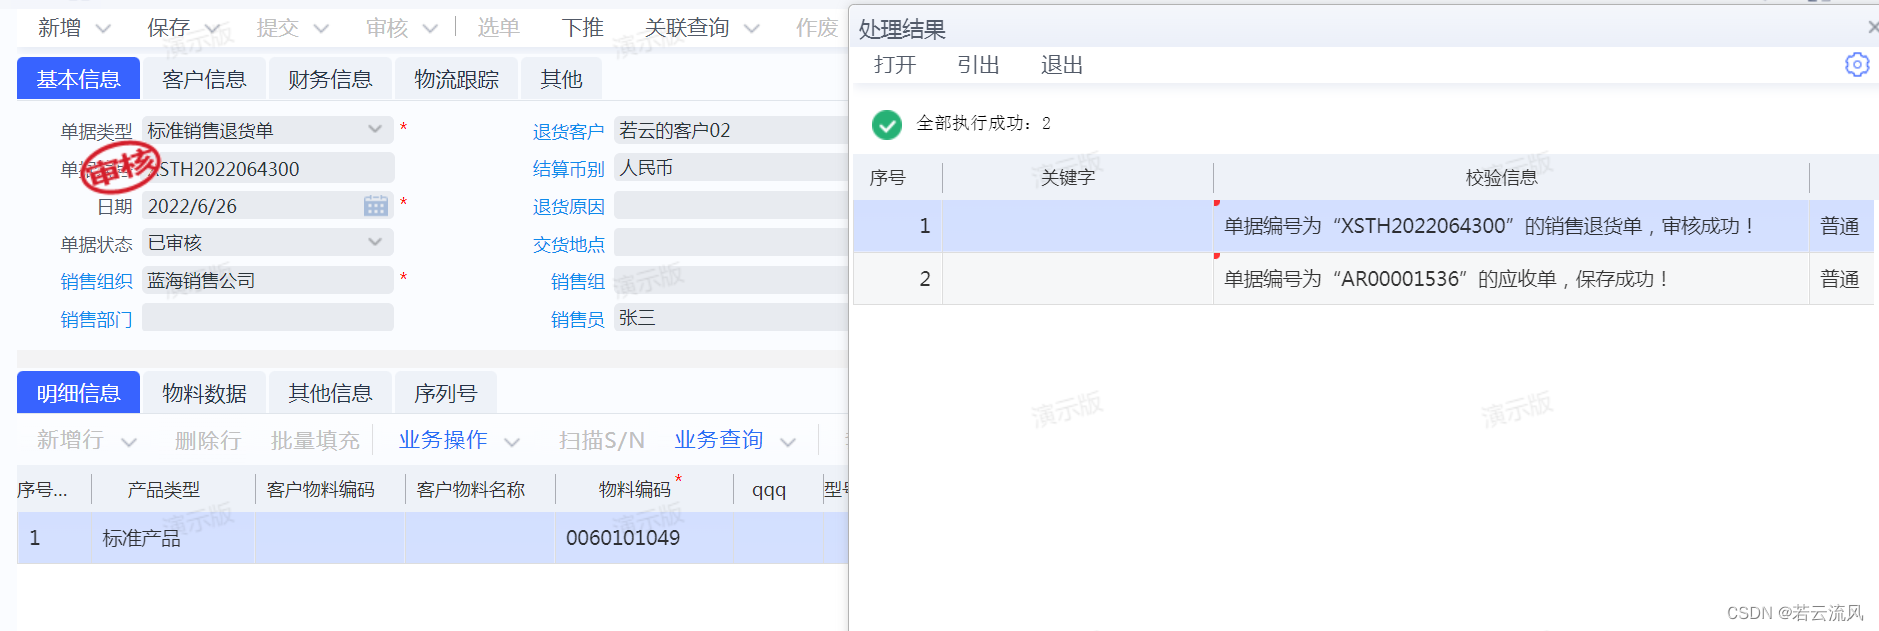This screenshot has height=631, width=1879.
Task: Switch to the 物料数据 tab
Action: coord(204,393)
